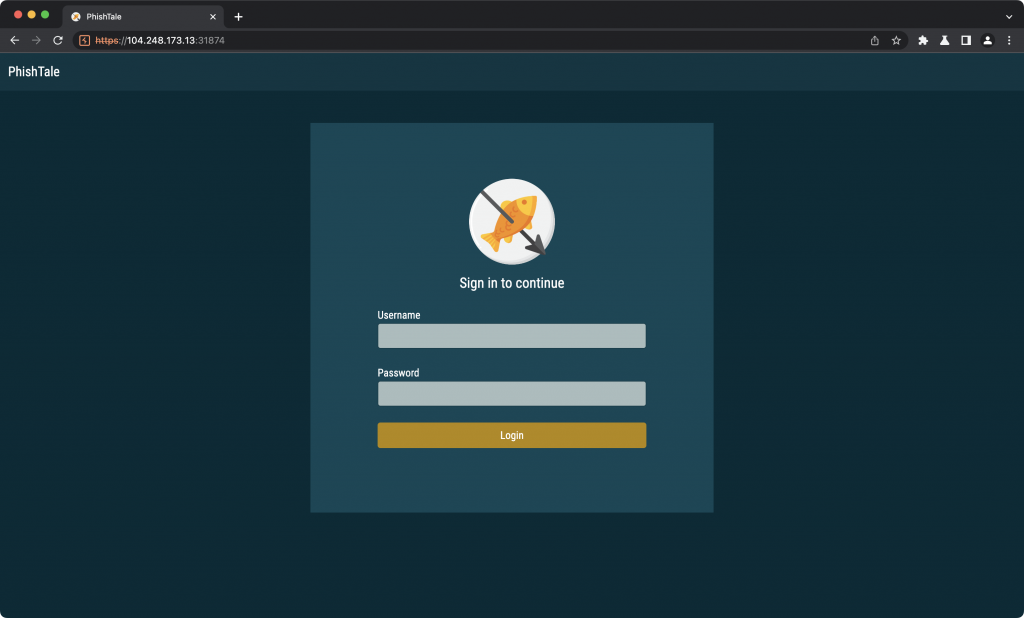1024x618 pixels.
Task: Open a new tab with plus button
Action: click(238, 17)
